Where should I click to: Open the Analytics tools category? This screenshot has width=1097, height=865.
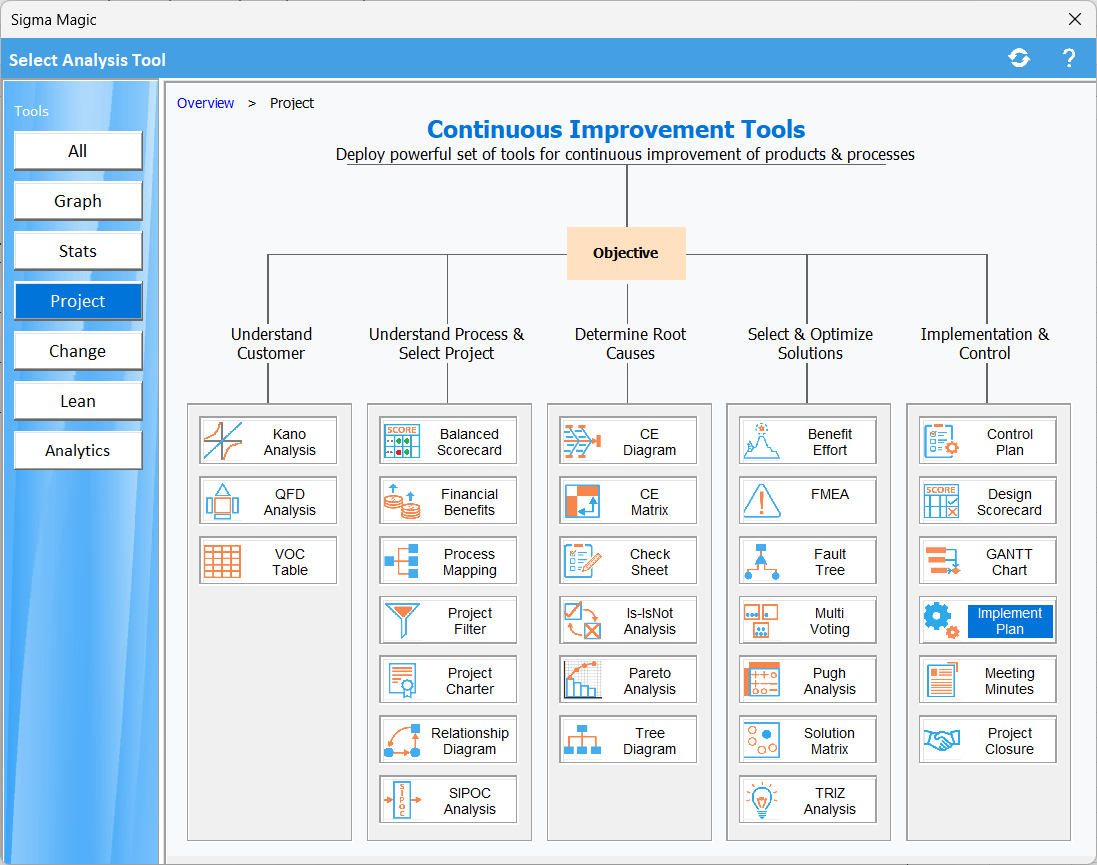pos(78,451)
